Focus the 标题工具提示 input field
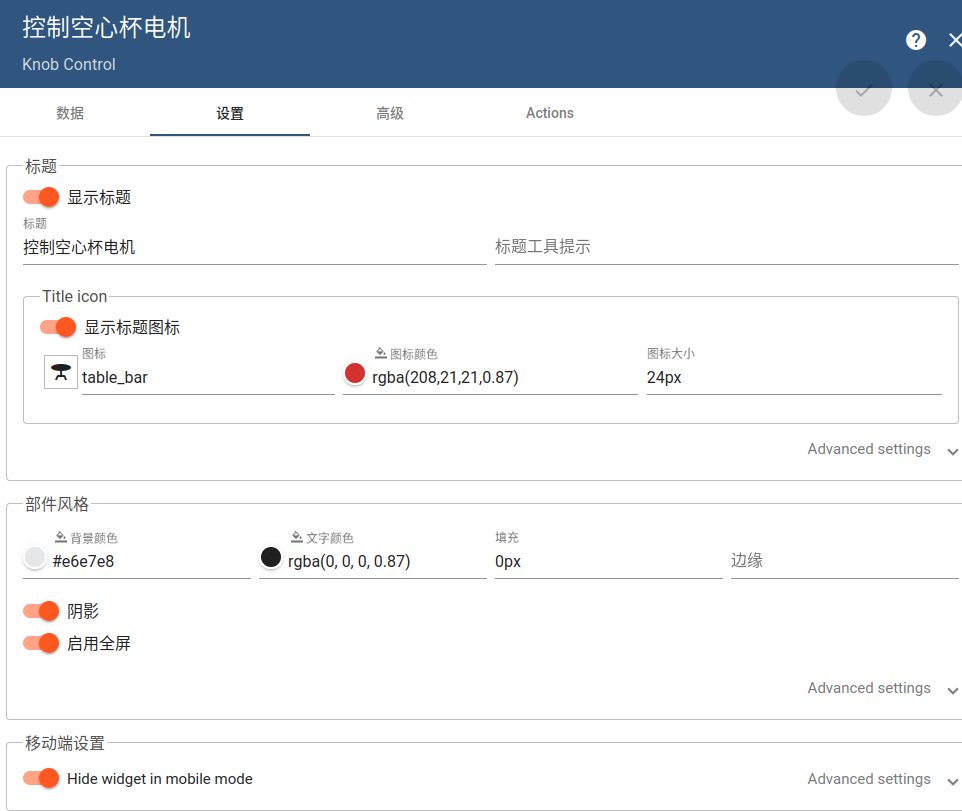Image resolution: width=962 pixels, height=811 pixels. coord(726,247)
